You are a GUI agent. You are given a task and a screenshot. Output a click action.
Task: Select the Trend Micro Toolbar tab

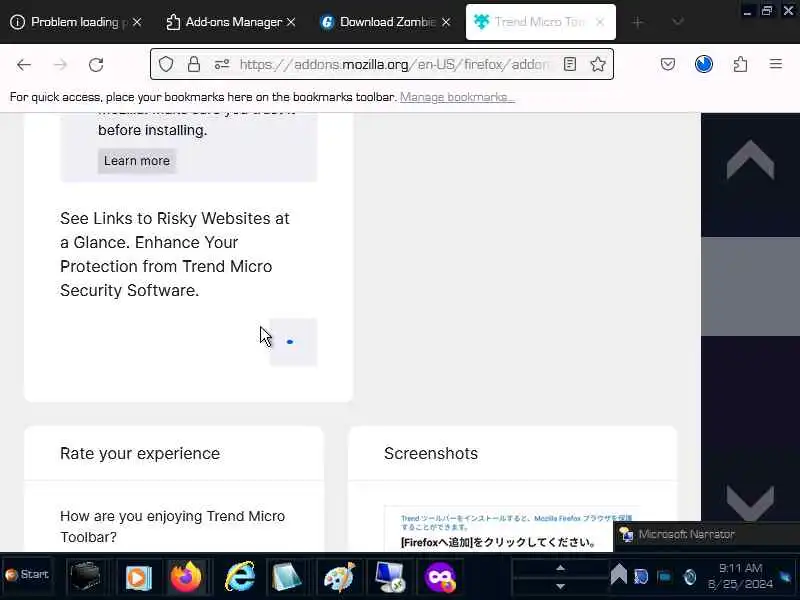[x=540, y=22]
